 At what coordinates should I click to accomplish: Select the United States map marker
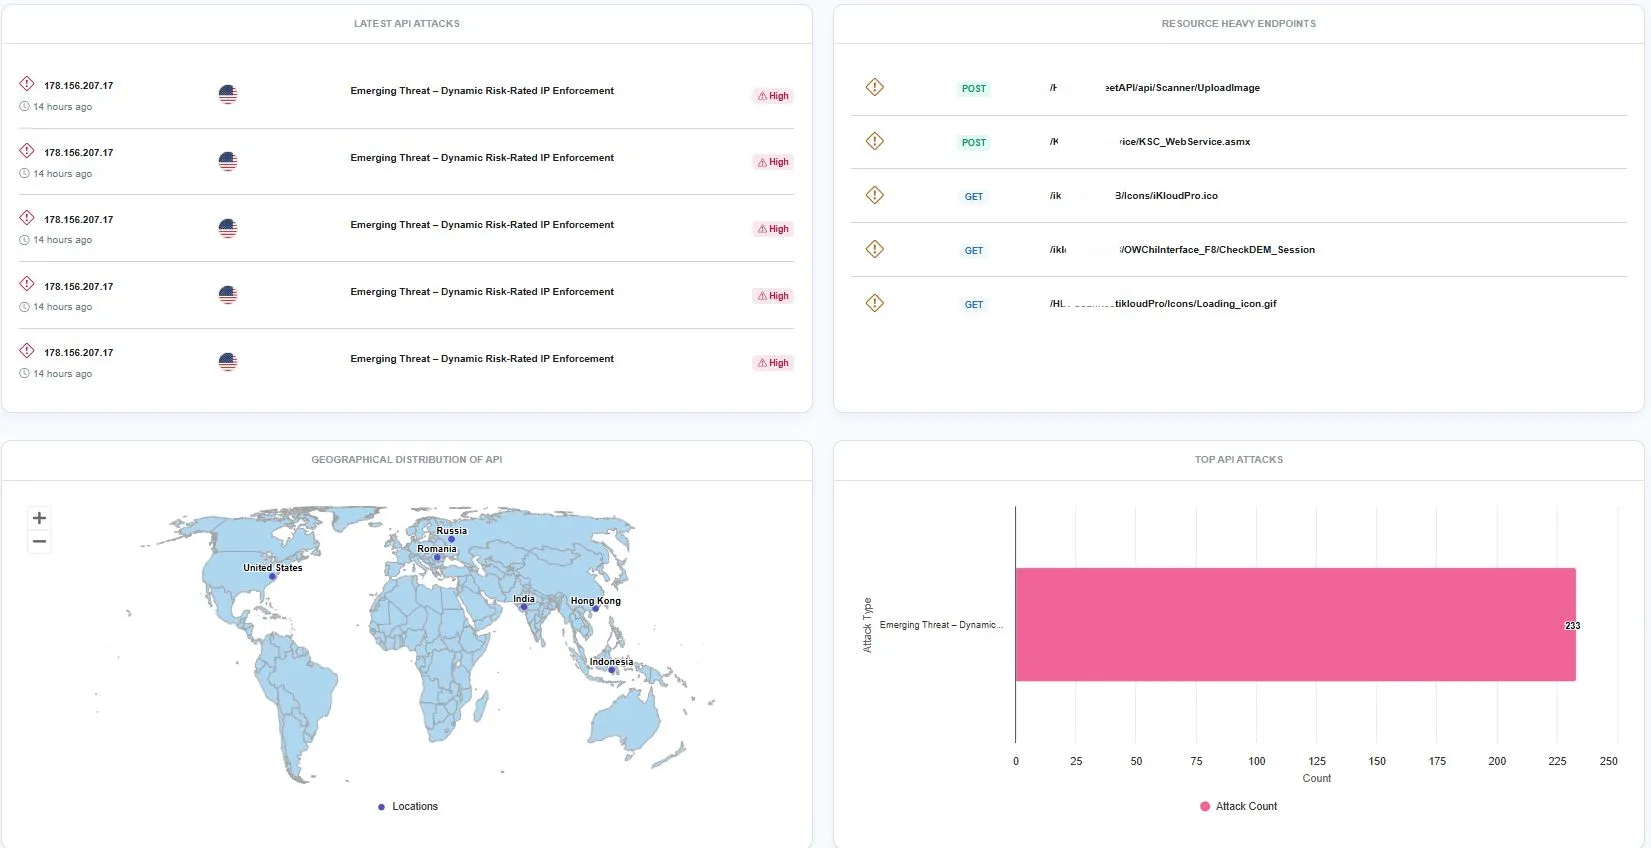[x=272, y=577]
